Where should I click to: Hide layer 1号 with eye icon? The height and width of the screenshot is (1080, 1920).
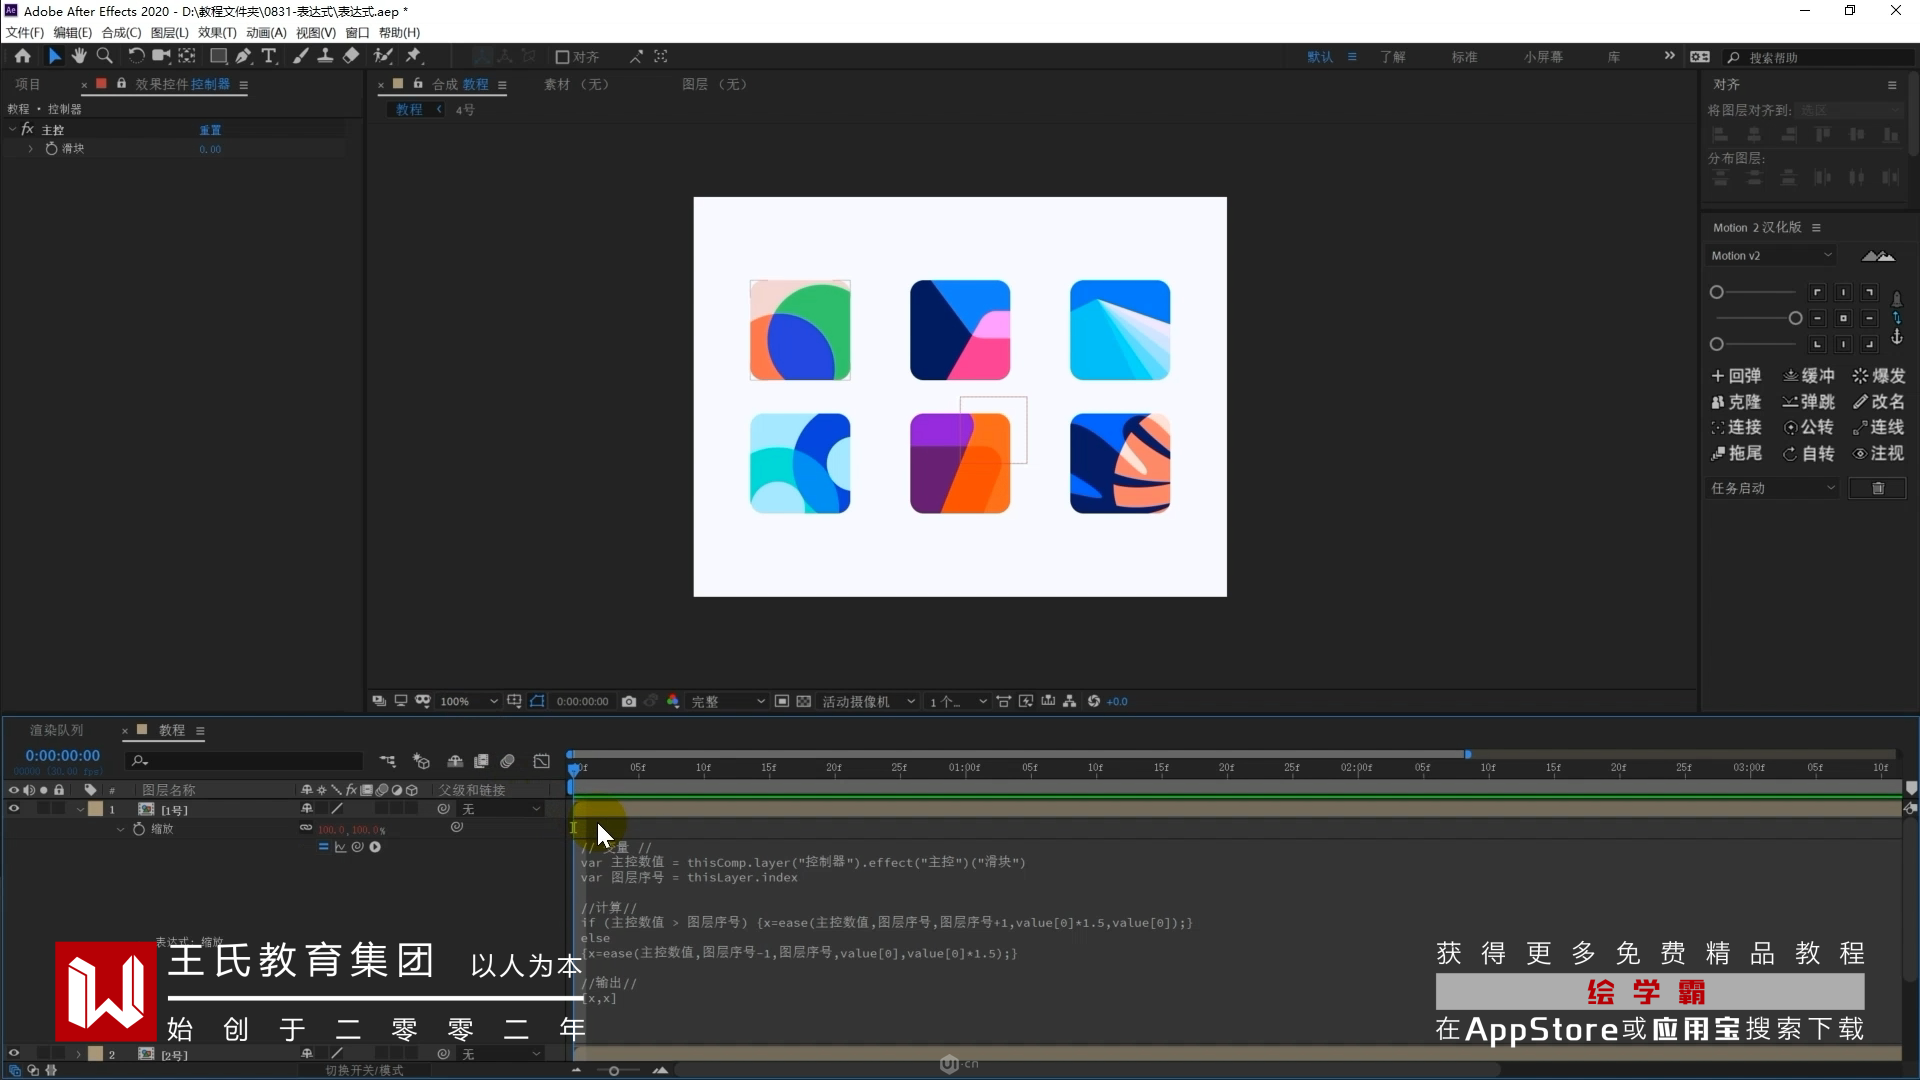(x=14, y=809)
